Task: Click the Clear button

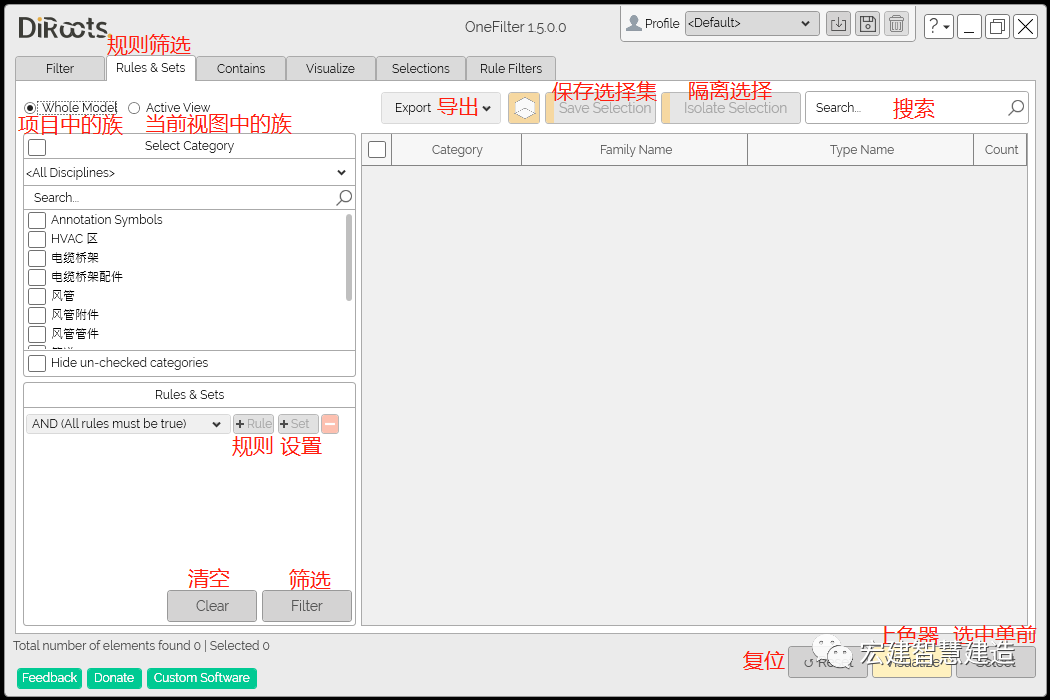Action: pos(212,606)
